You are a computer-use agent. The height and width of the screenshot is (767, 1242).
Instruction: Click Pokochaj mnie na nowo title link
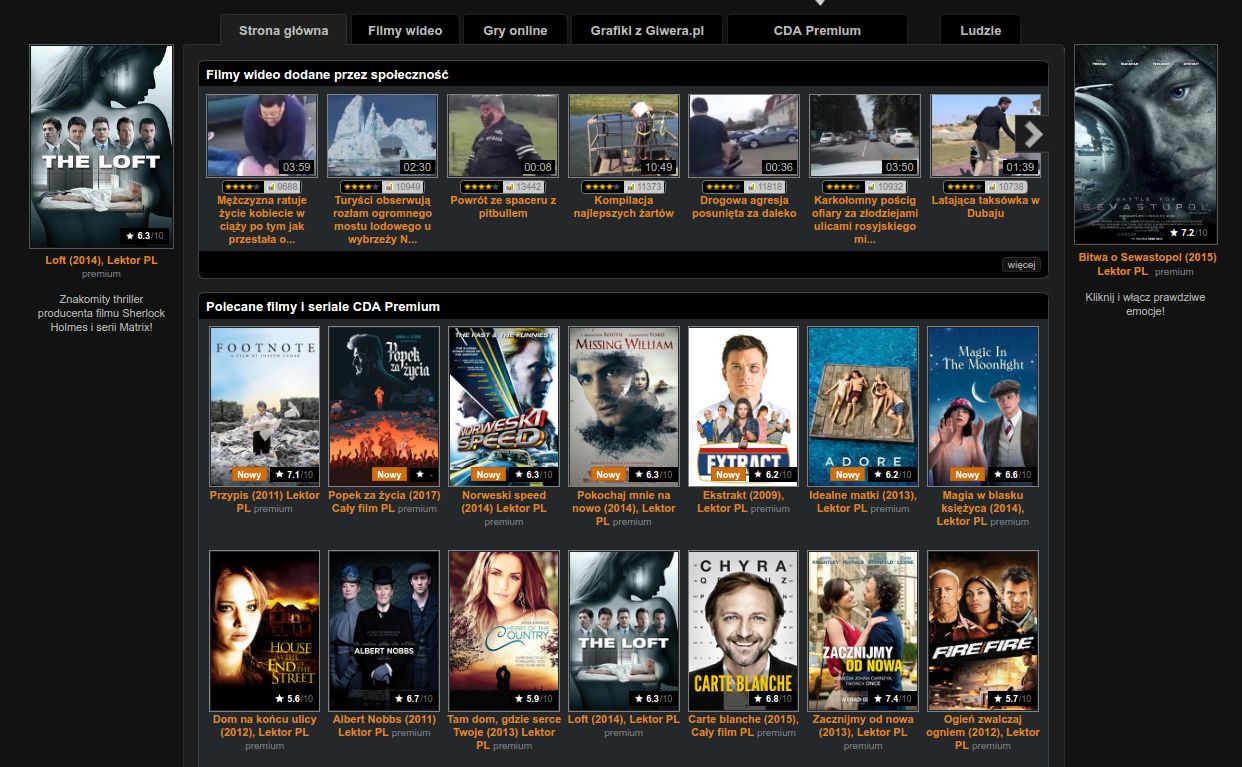pos(624,508)
